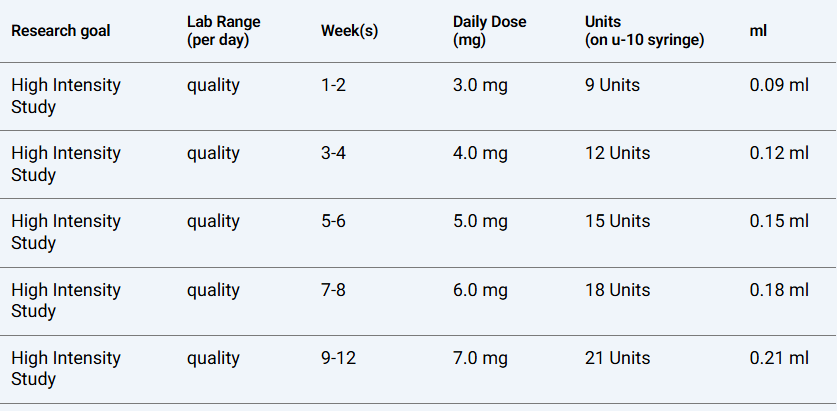Click the Week(s) column header

click(349, 30)
